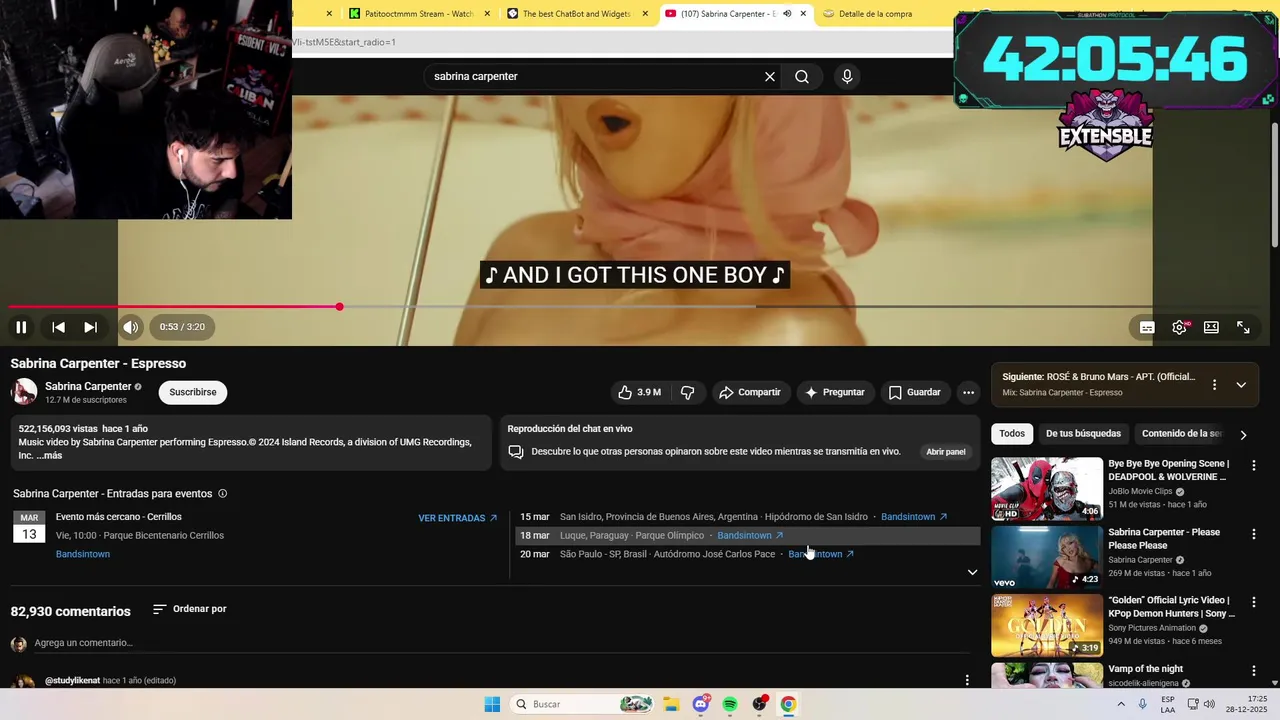1280x720 pixels.
Task: Open Bandsintown link for San Isidro event
Action: 914,517
